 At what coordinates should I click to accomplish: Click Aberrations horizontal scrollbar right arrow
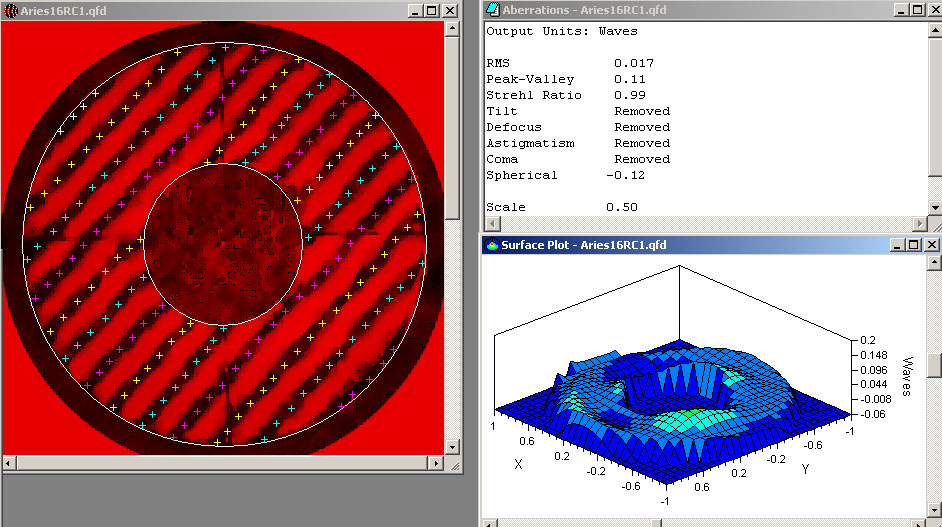point(919,224)
